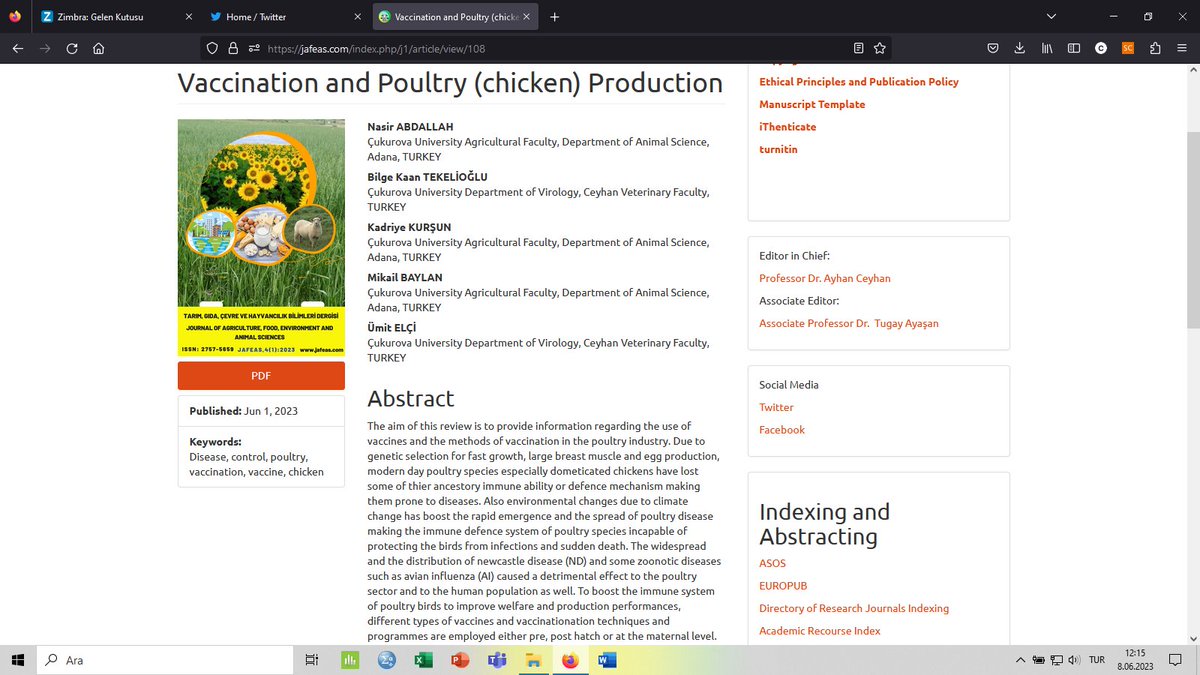Open the Firefox application menu
This screenshot has width=1200, height=675.
click(1182, 48)
